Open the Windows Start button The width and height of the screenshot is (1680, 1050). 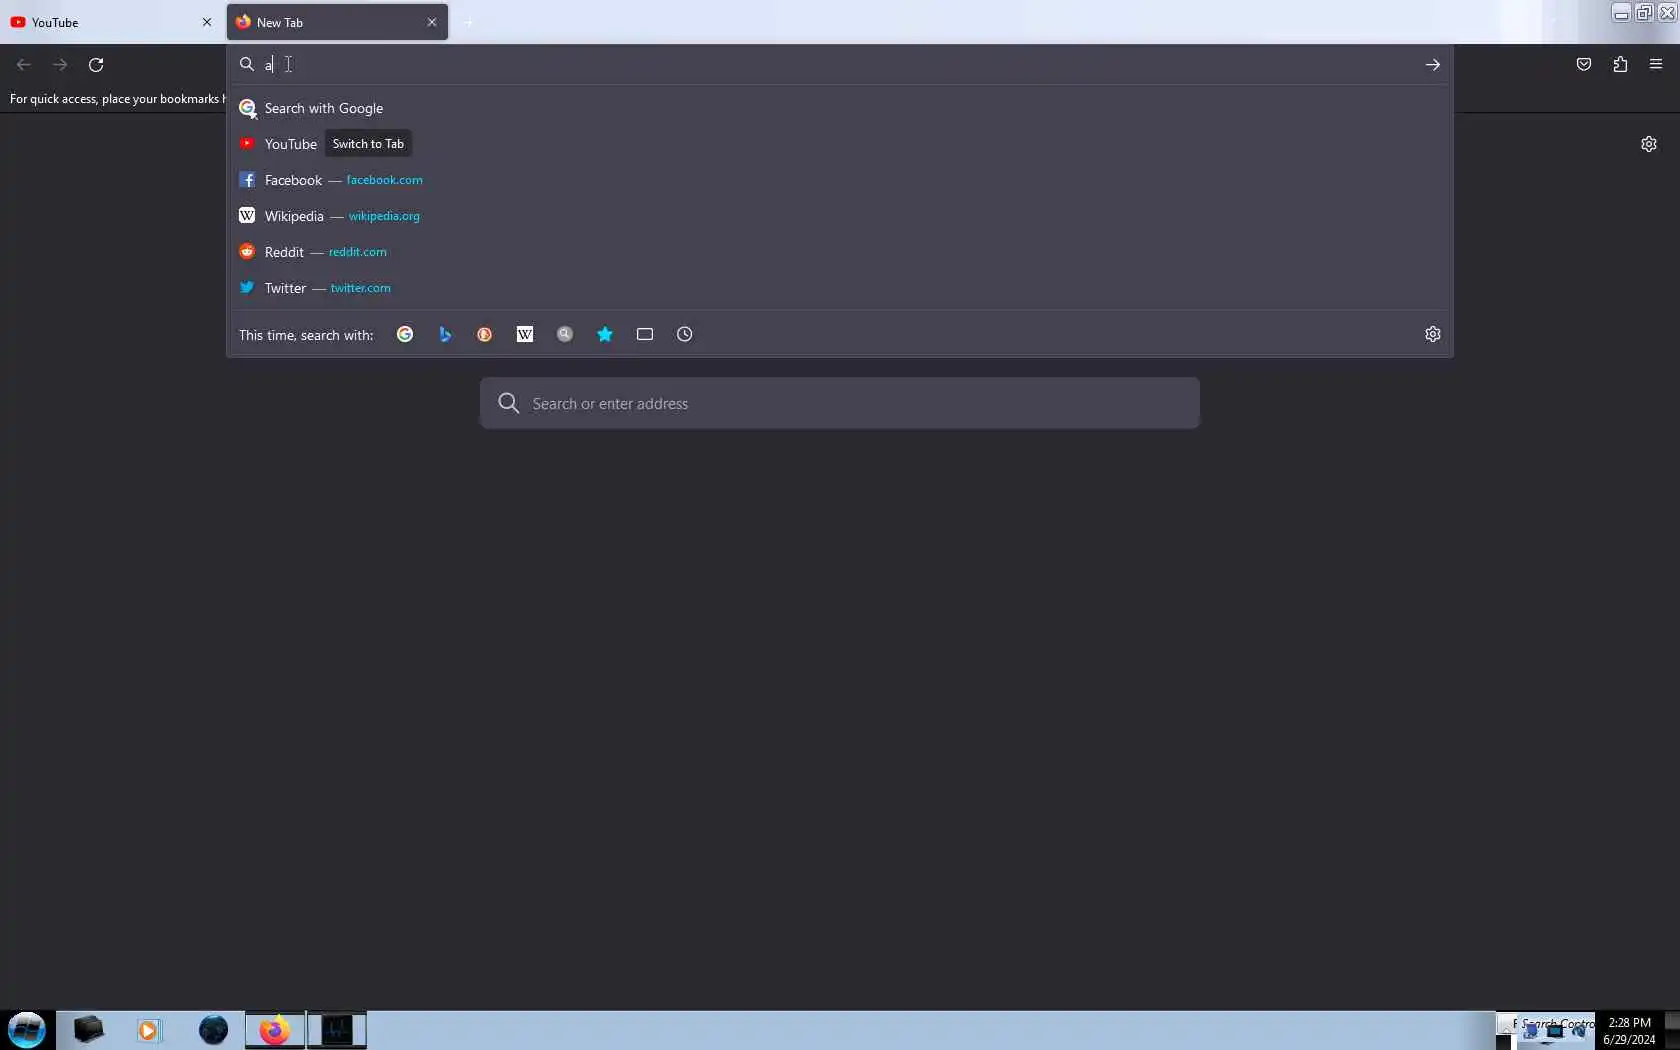pyautogui.click(x=27, y=1030)
